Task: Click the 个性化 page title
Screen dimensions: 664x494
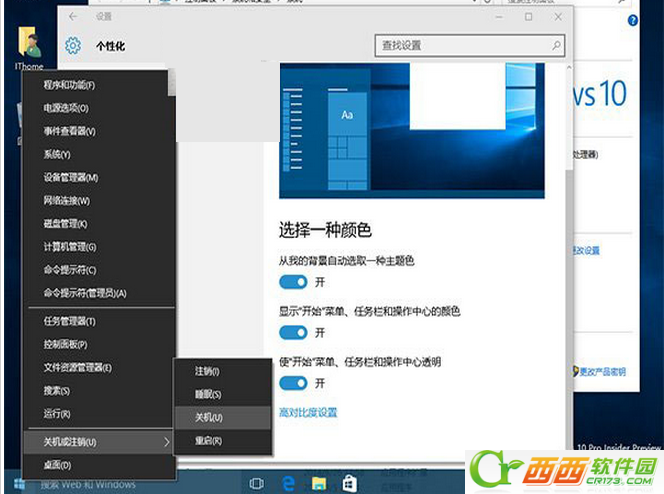Action: [110, 46]
